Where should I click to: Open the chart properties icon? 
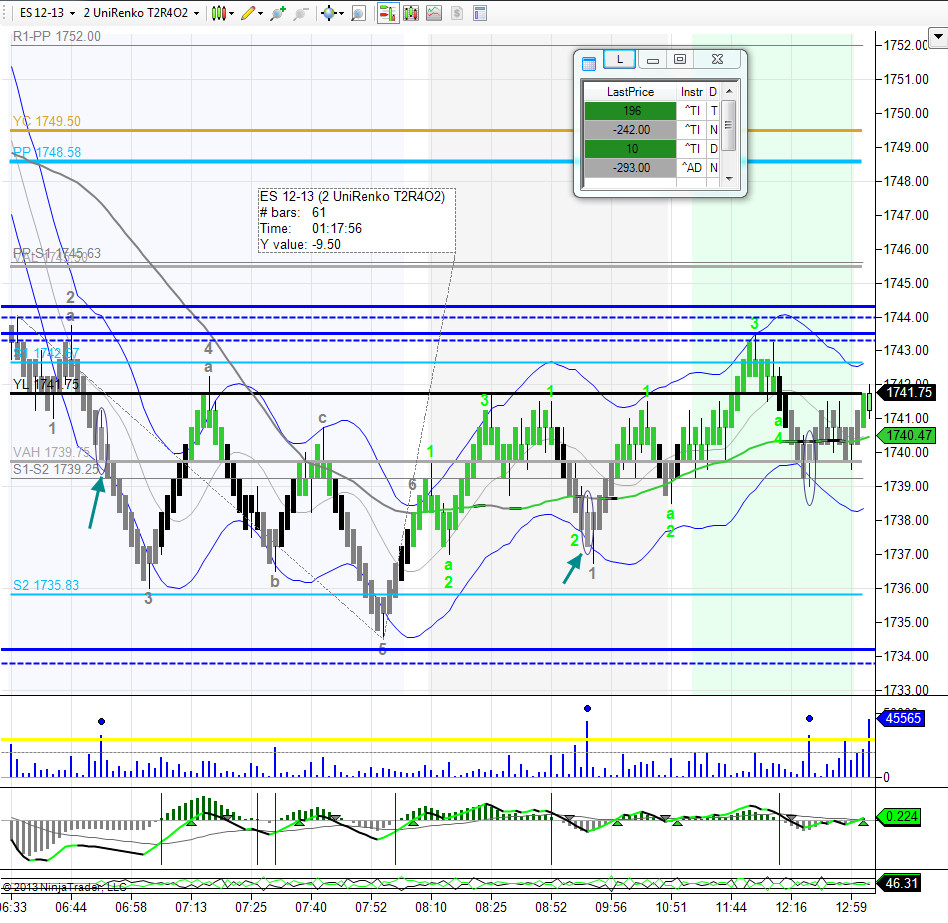pyautogui.click(x=480, y=13)
